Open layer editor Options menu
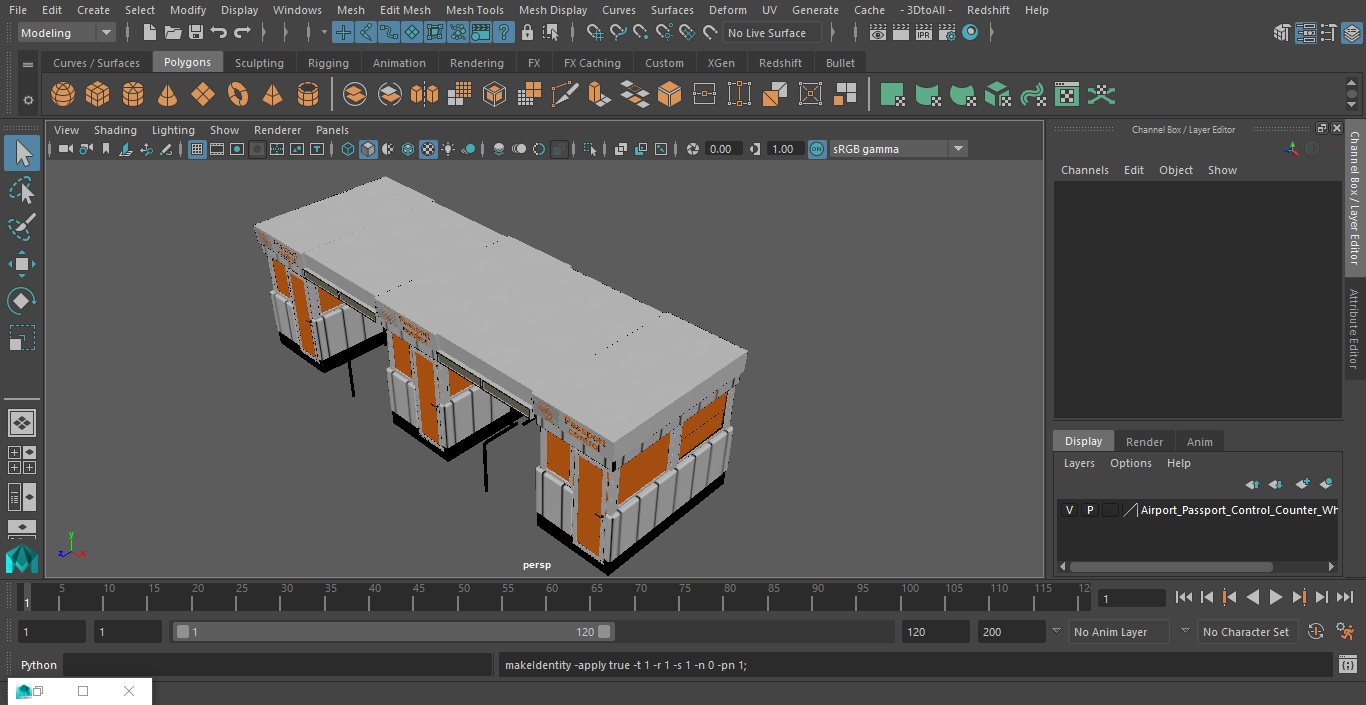The width and height of the screenshot is (1366, 705). pyautogui.click(x=1131, y=463)
